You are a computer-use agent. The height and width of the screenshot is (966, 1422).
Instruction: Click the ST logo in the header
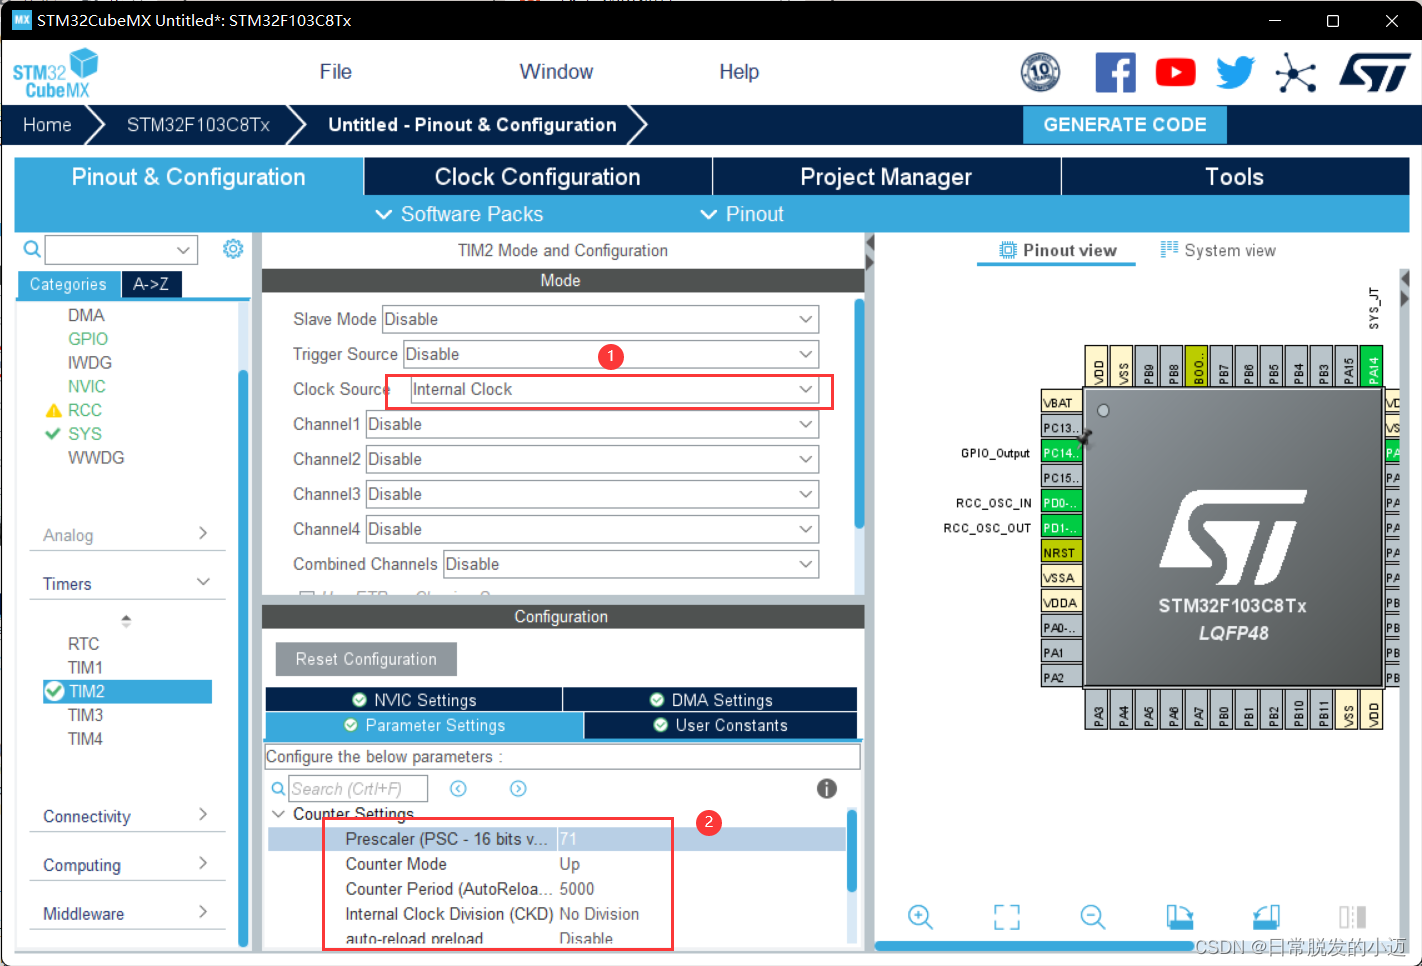(1375, 72)
